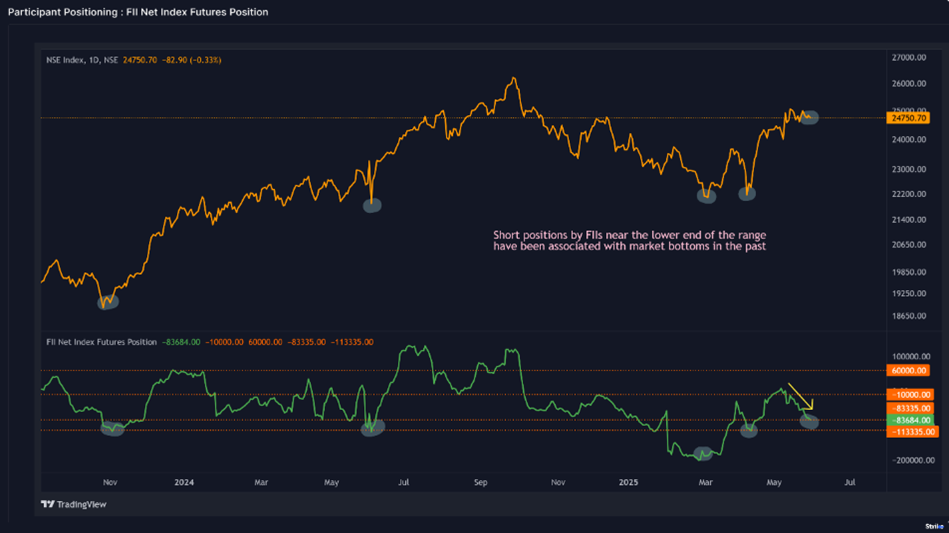Click the Participant Positioning chart title
The image size is (949, 533).
click(138, 12)
